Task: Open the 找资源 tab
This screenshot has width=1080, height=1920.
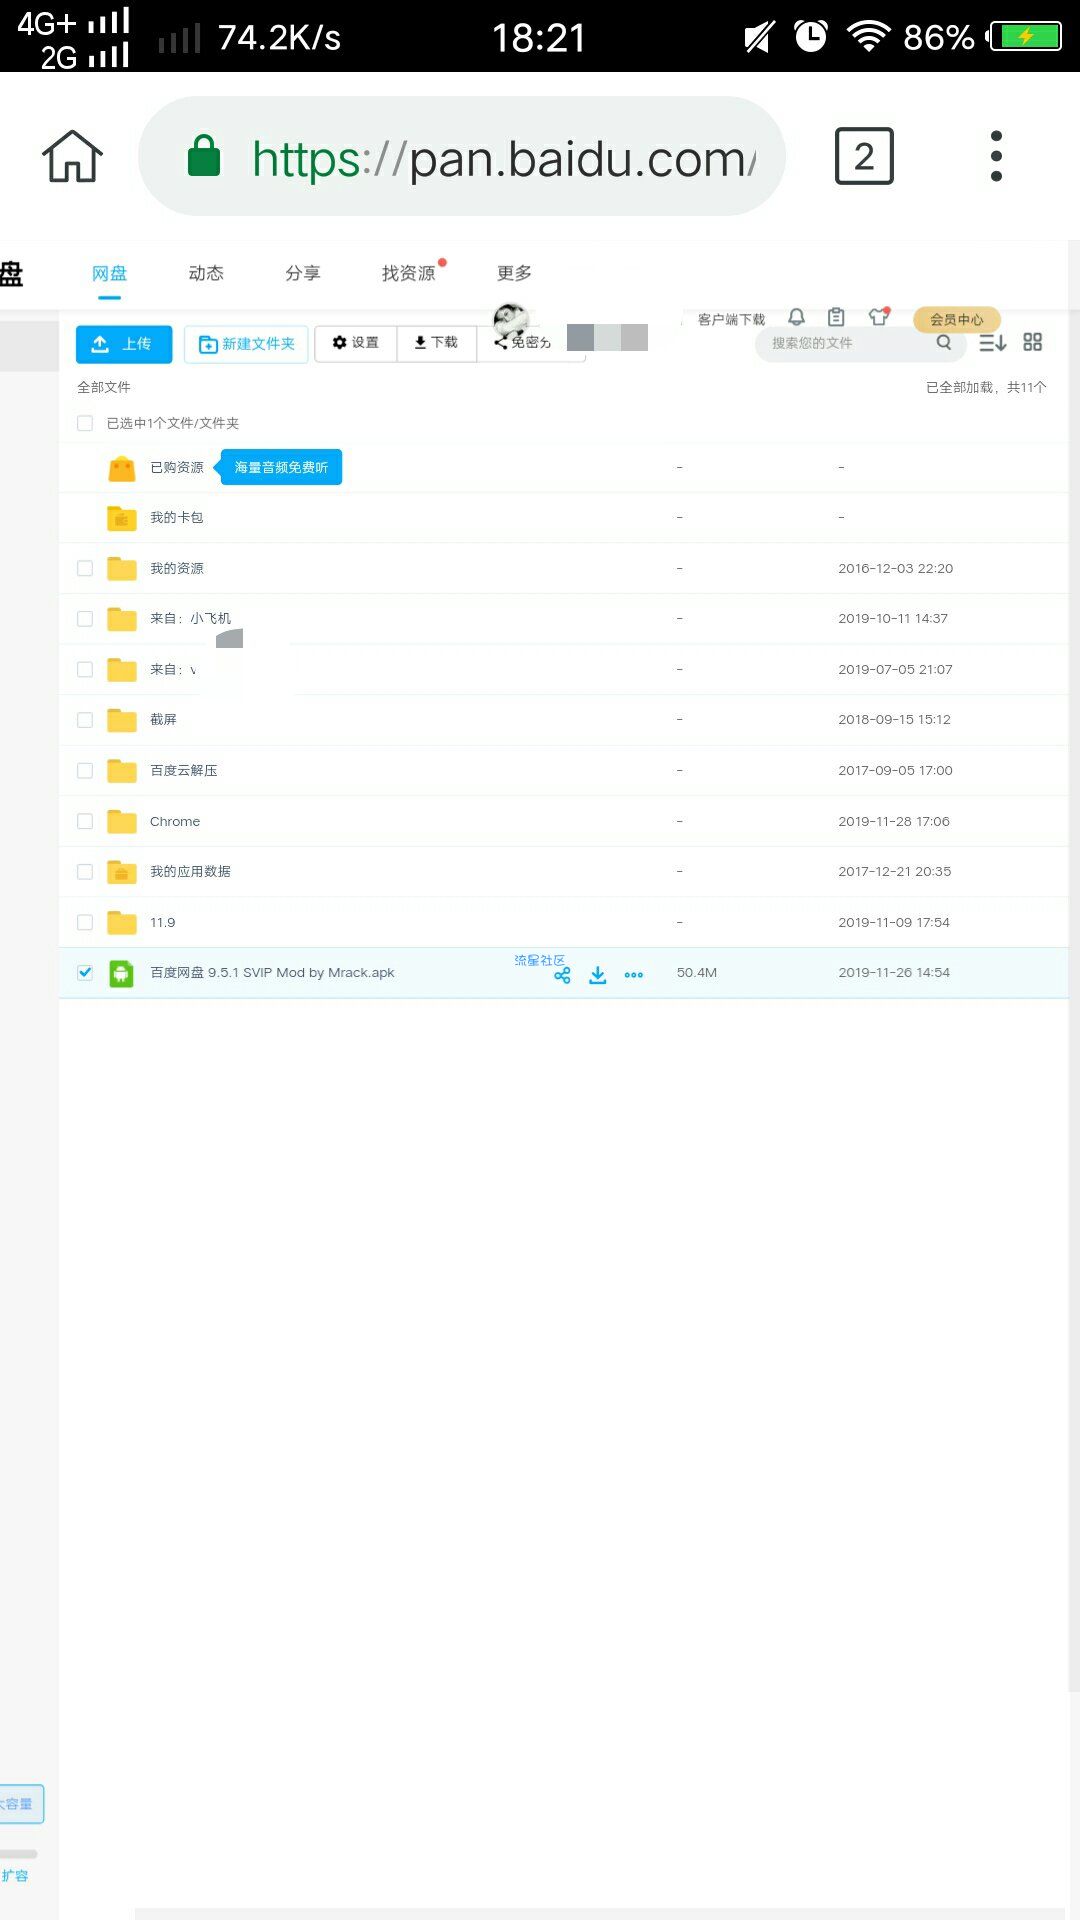Action: point(409,274)
